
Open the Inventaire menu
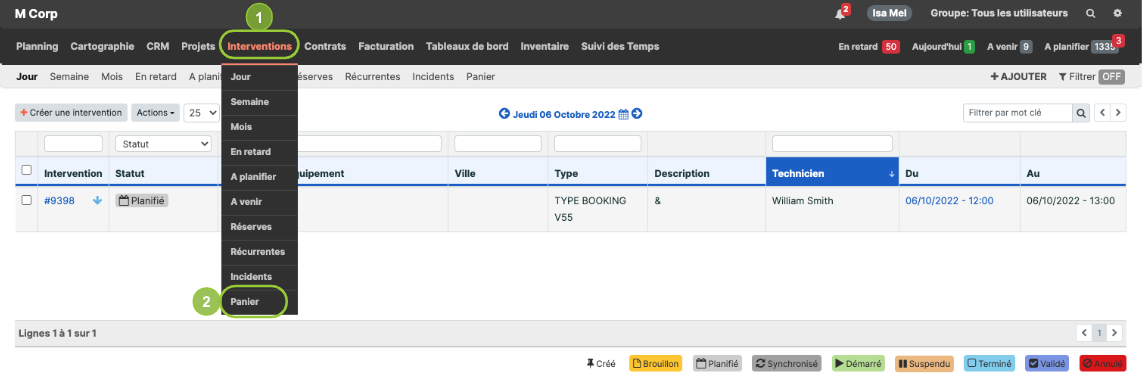pos(545,46)
